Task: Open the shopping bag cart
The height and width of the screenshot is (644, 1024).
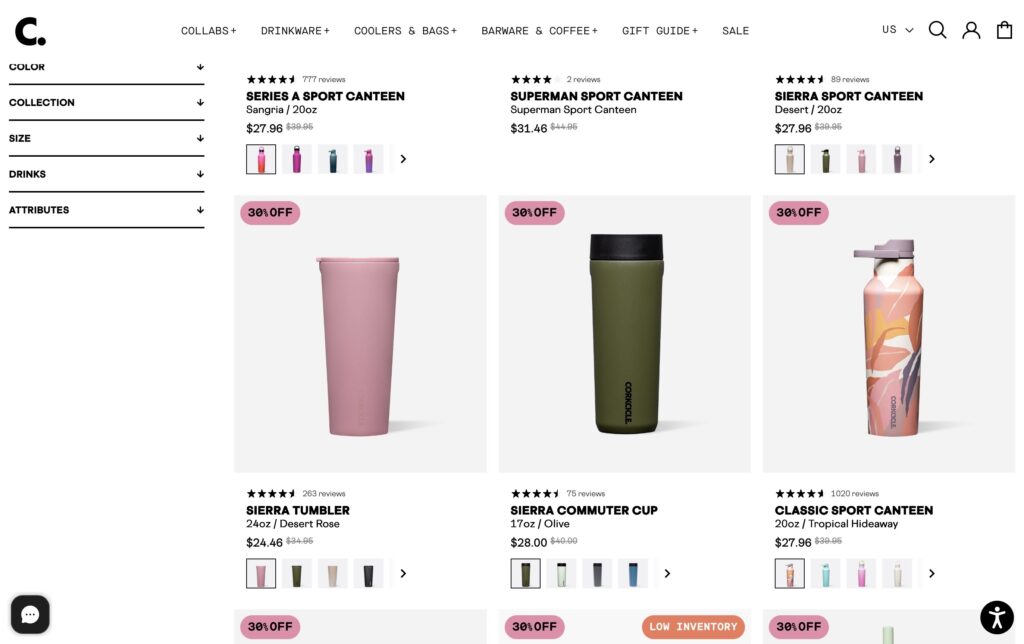Action: tap(1005, 30)
